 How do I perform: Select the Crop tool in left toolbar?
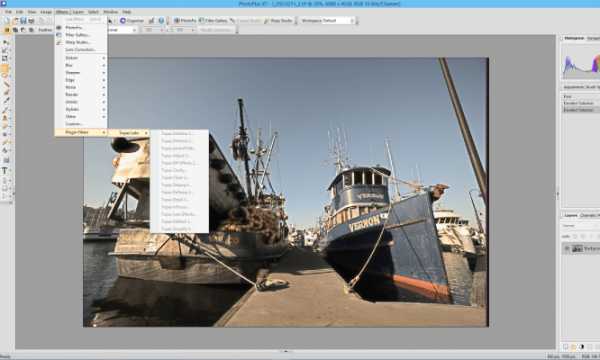pyautogui.click(x=5, y=59)
